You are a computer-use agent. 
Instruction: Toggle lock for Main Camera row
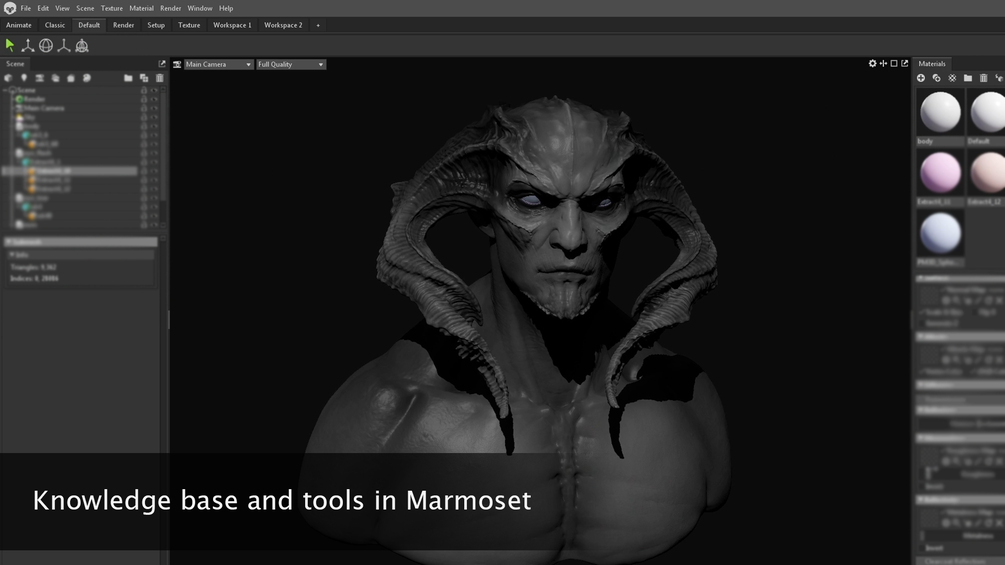coord(144,108)
